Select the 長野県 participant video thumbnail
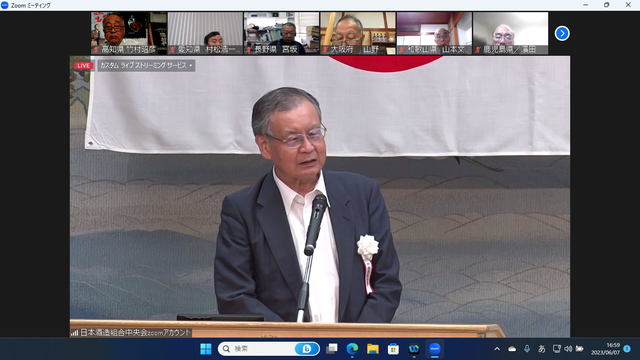The image size is (640, 360). (282, 33)
